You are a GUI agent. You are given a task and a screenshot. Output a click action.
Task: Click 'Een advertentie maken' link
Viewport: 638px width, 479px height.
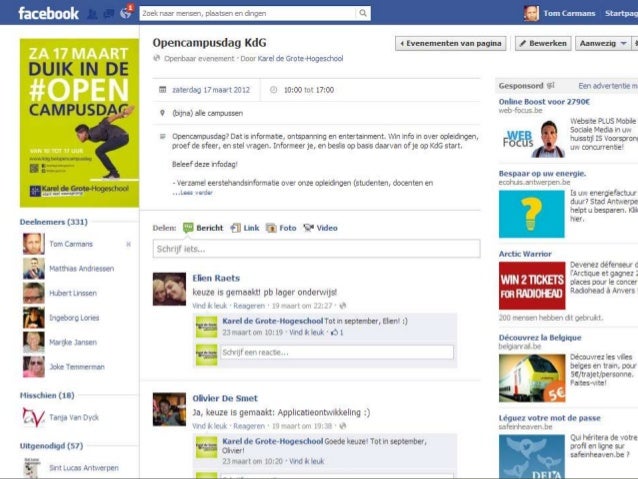608,86
